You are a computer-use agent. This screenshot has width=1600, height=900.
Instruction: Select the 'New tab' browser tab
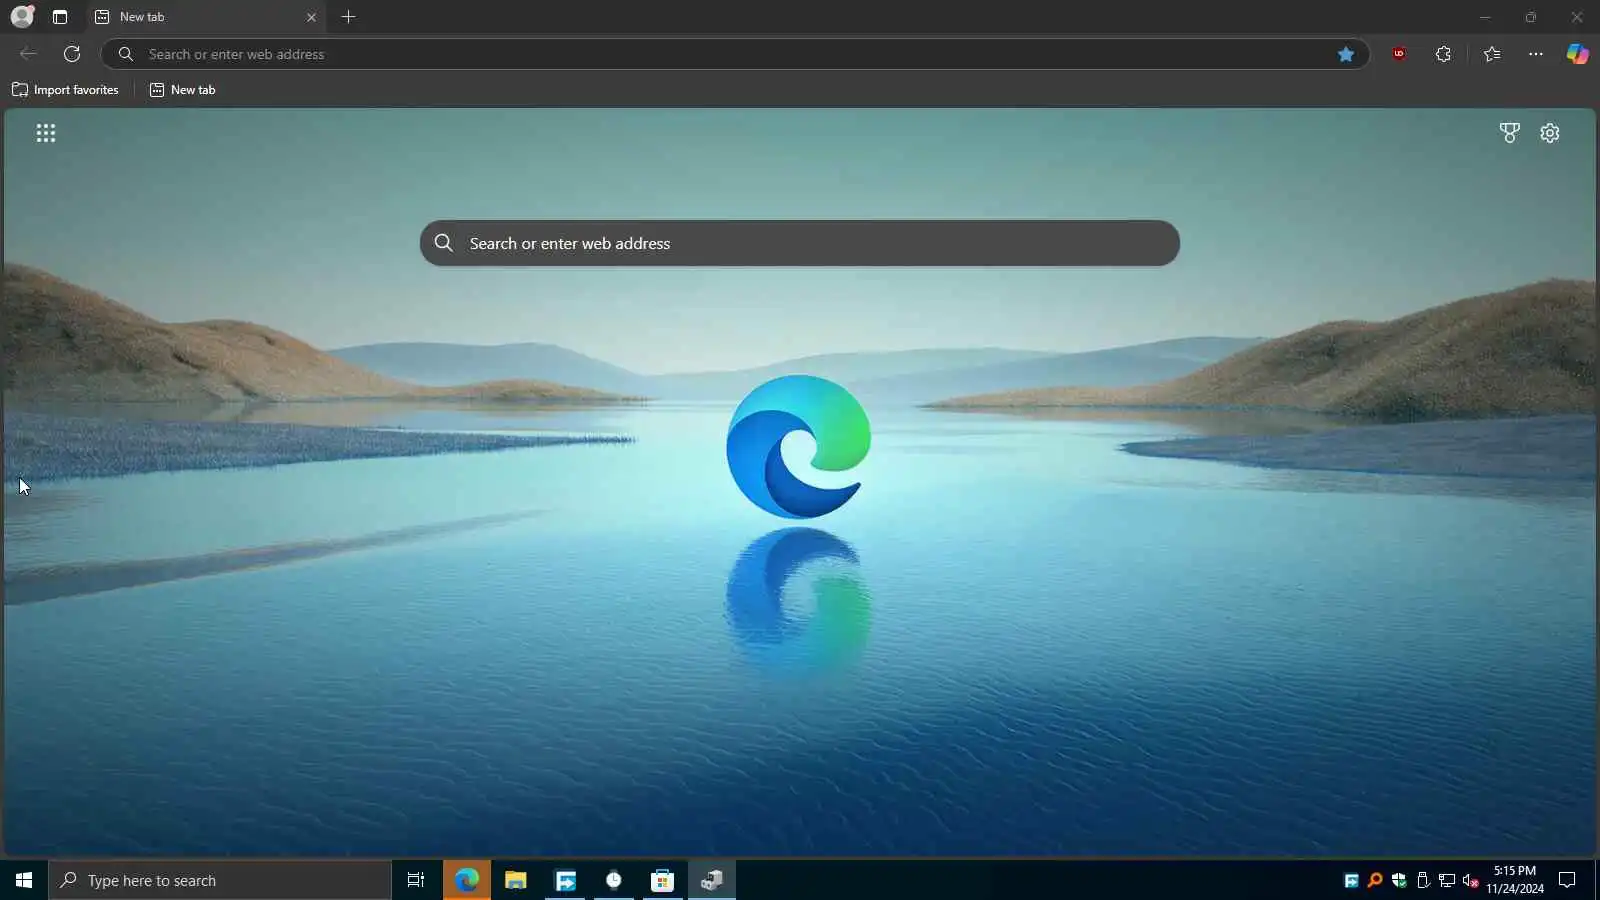coord(205,17)
